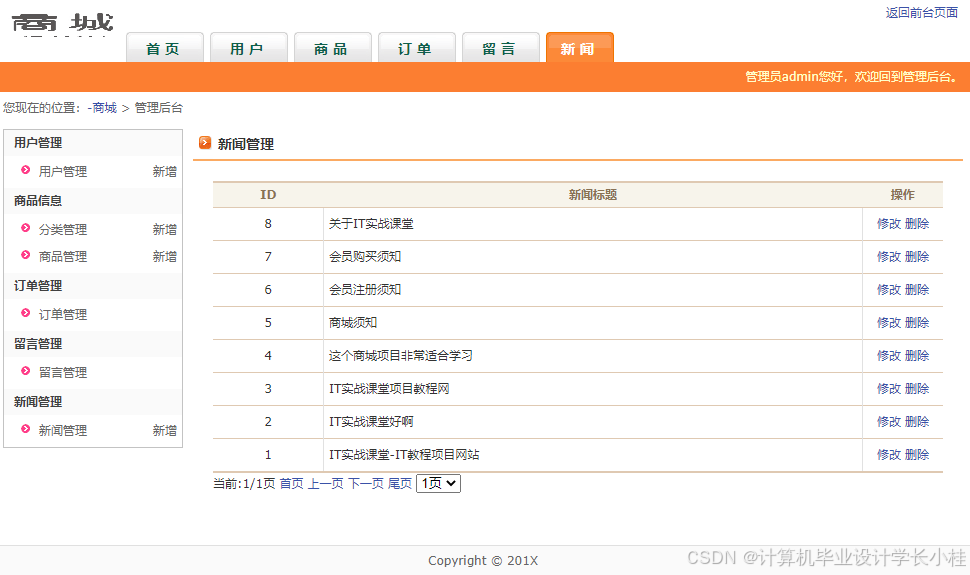Click 删除 for news 会员购买须知
Screen dimensions: 970x575
pos(917,256)
